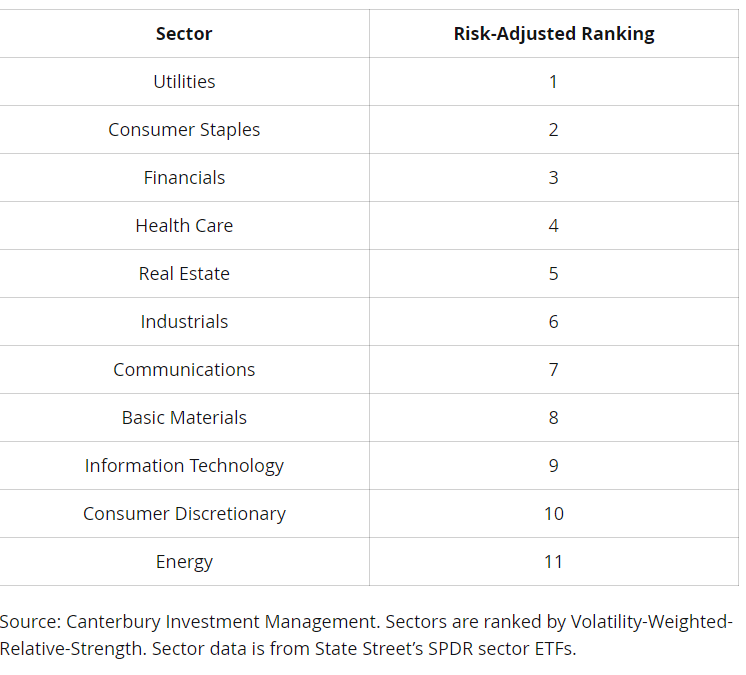Select the Real Estate cell

point(184,274)
